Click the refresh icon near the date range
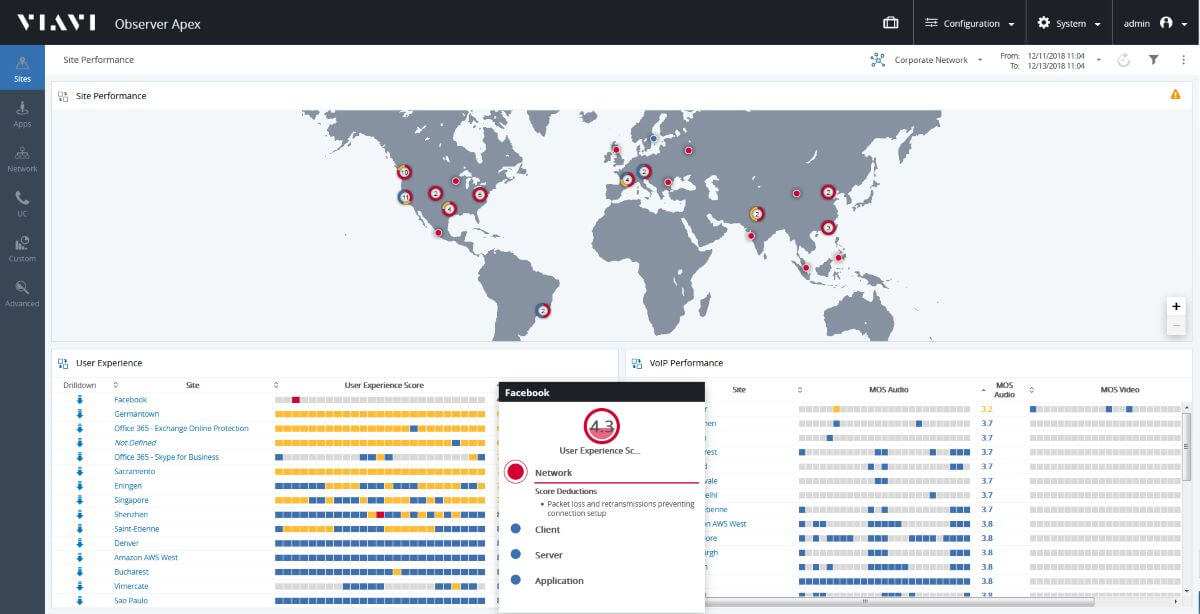Image resolution: width=1200 pixels, height=614 pixels. (1124, 60)
